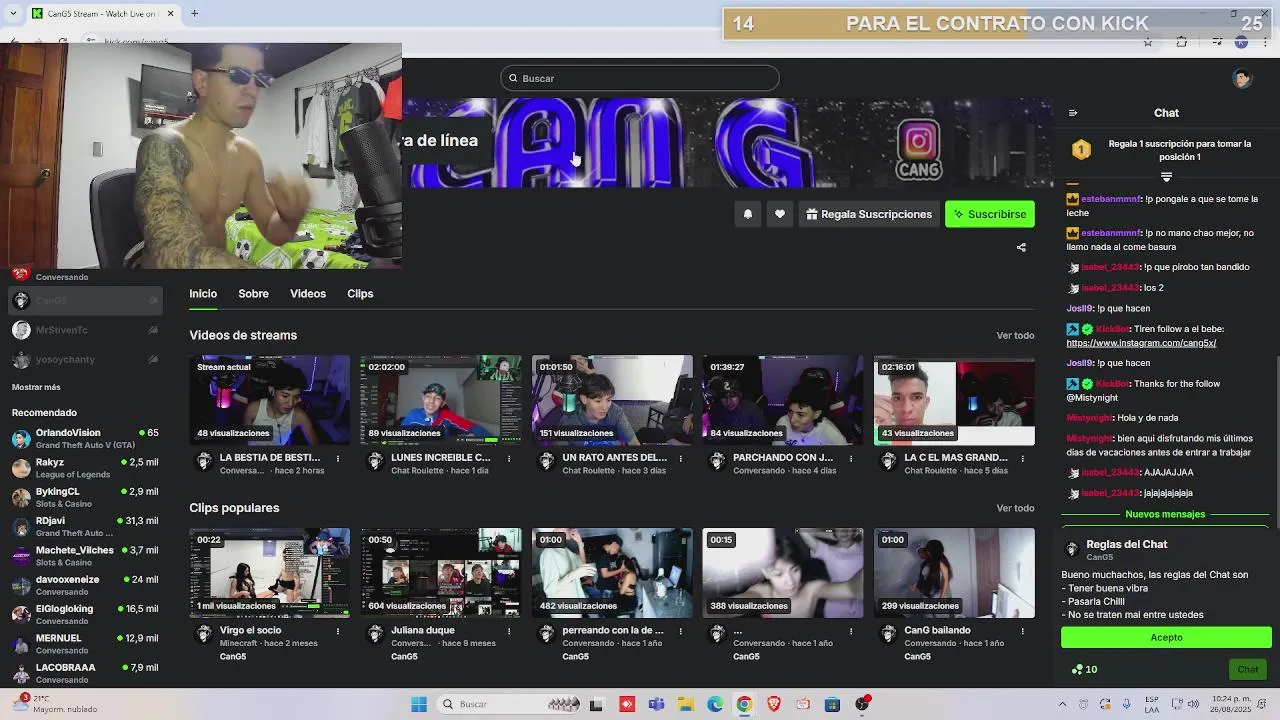The width and height of the screenshot is (1280, 720).
Task: Click the Windows Start button
Action: 419,704
